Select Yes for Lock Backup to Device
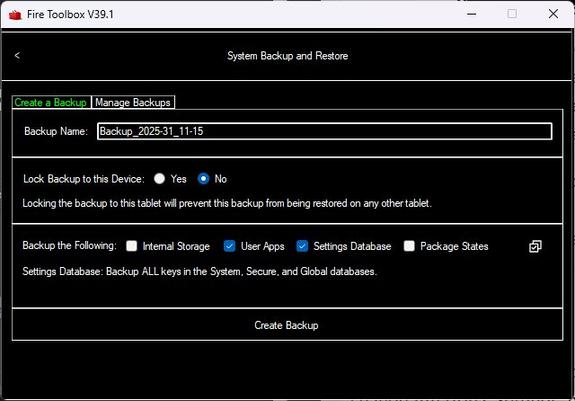 click(160, 179)
